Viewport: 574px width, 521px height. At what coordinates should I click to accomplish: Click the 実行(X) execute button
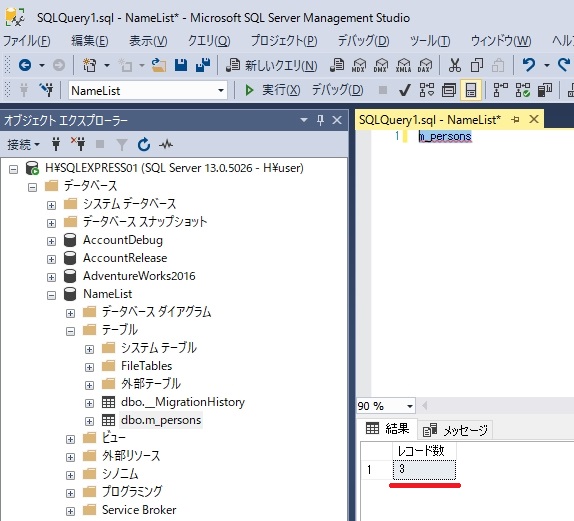coord(272,90)
